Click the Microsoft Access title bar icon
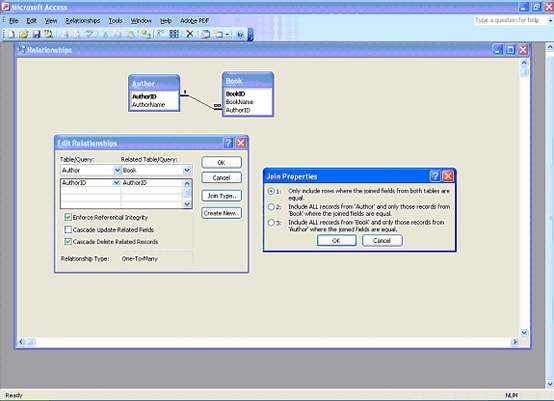This screenshot has width=554, height=401. tap(6, 7)
